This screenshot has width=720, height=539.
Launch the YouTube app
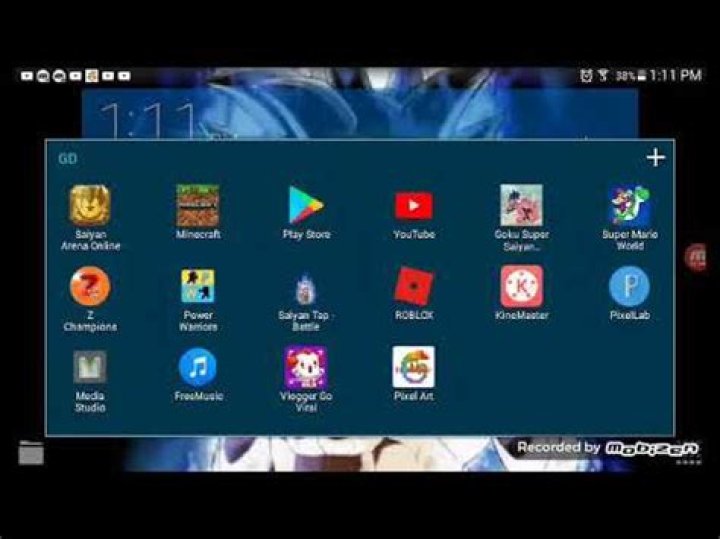(414, 206)
